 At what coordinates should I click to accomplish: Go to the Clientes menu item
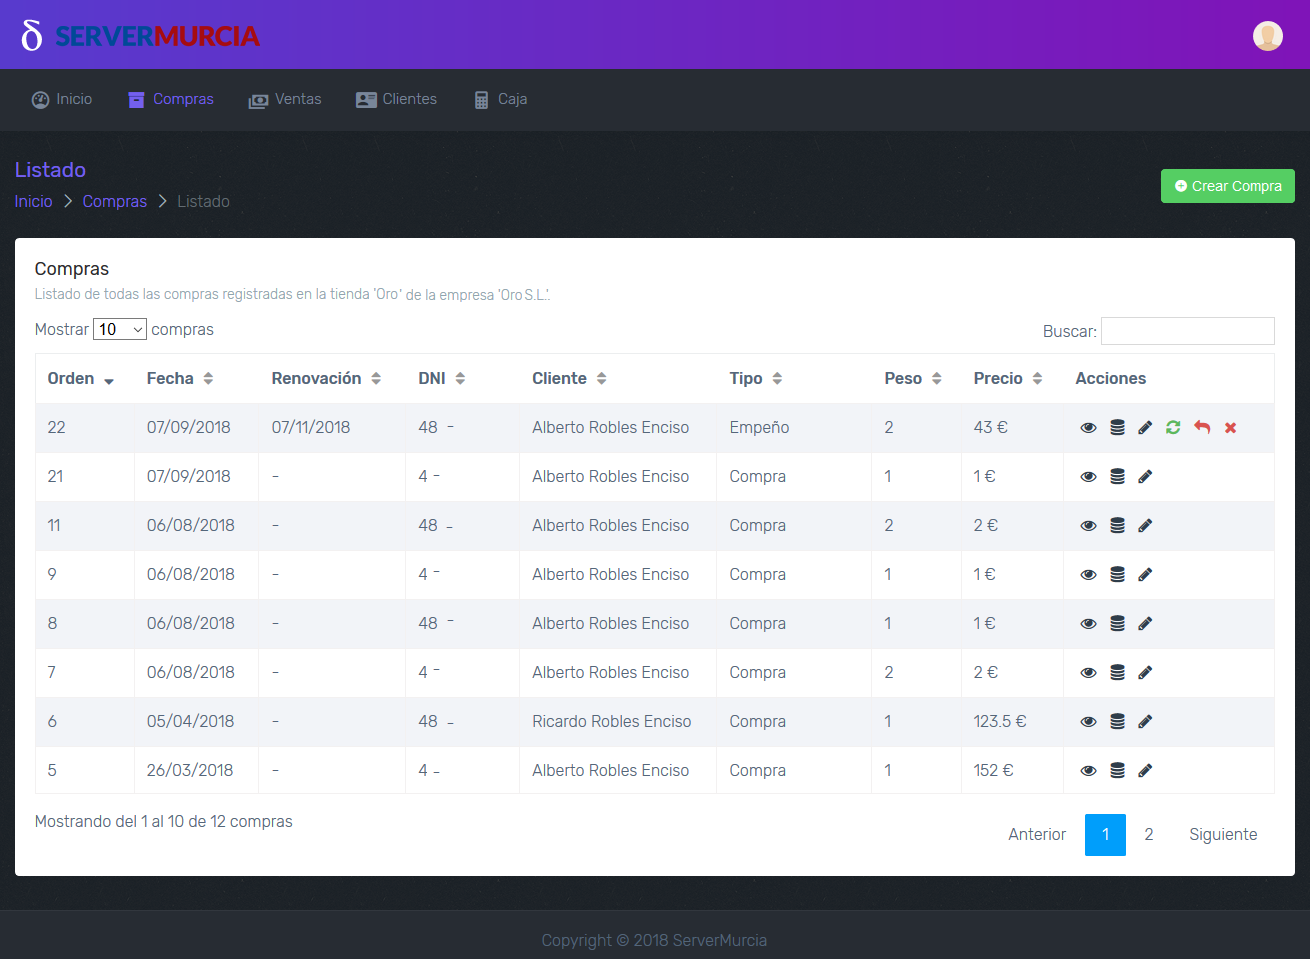pos(396,99)
